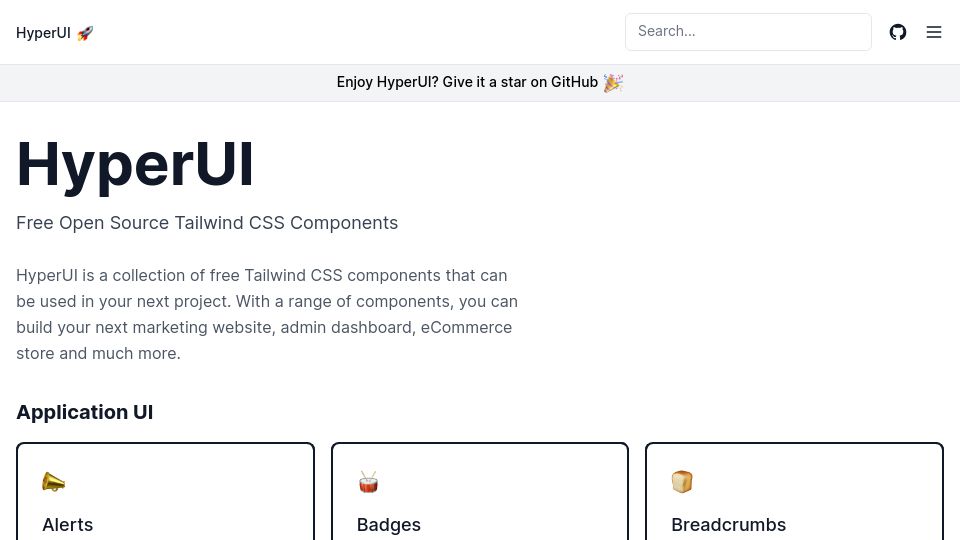Click the HyperUI description paragraph
The image size is (960, 540).
tap(267, 314)
